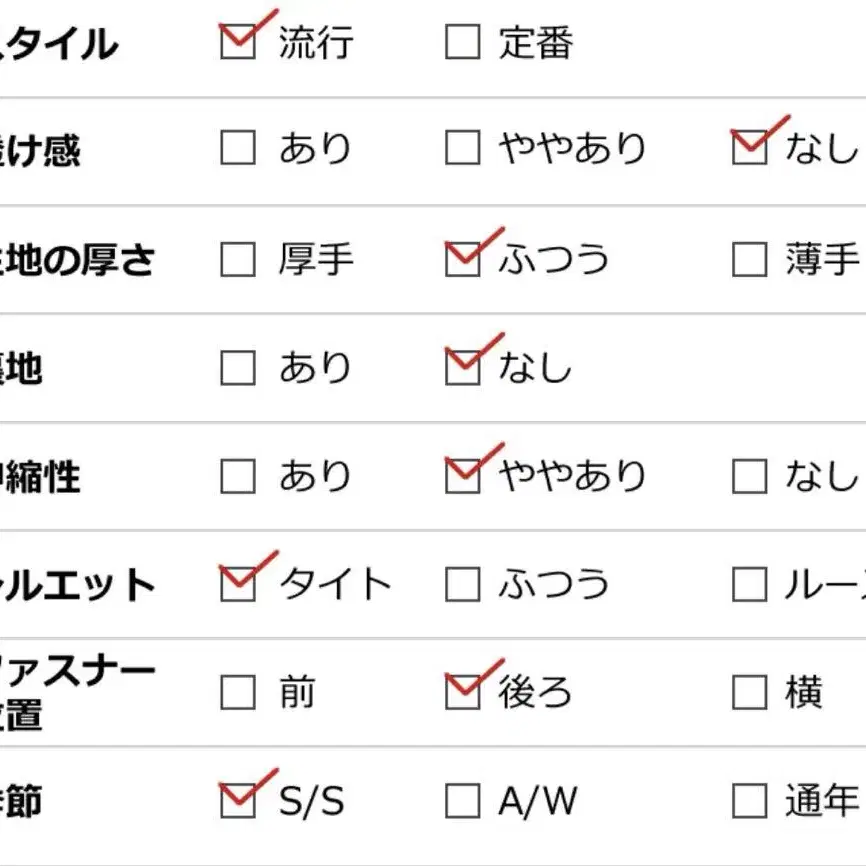Uncheck the S/S season checkbox
The image size is (866, 866).
[237, 800]
